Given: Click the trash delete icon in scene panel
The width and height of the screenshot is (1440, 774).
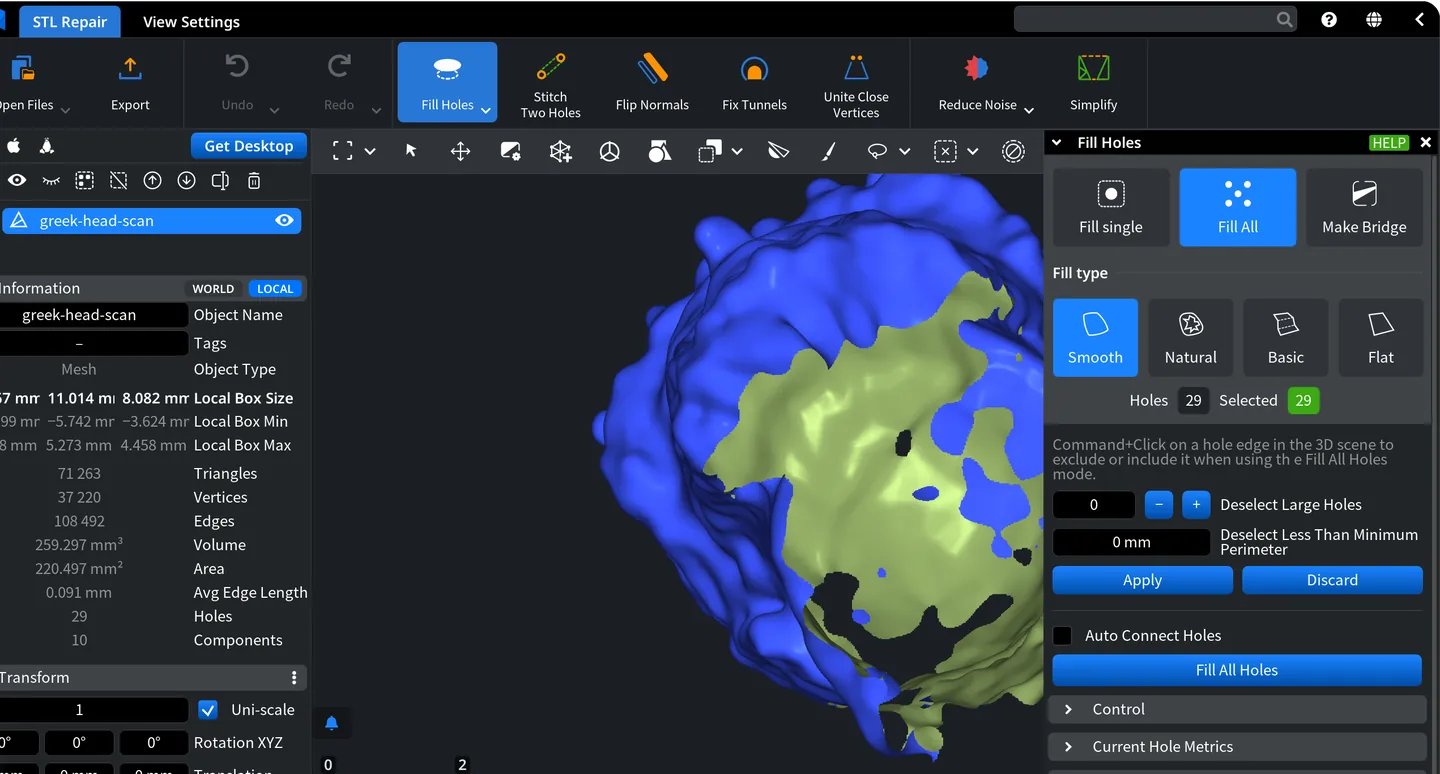Looking at the screenshot, I should [x=254, y=181].
